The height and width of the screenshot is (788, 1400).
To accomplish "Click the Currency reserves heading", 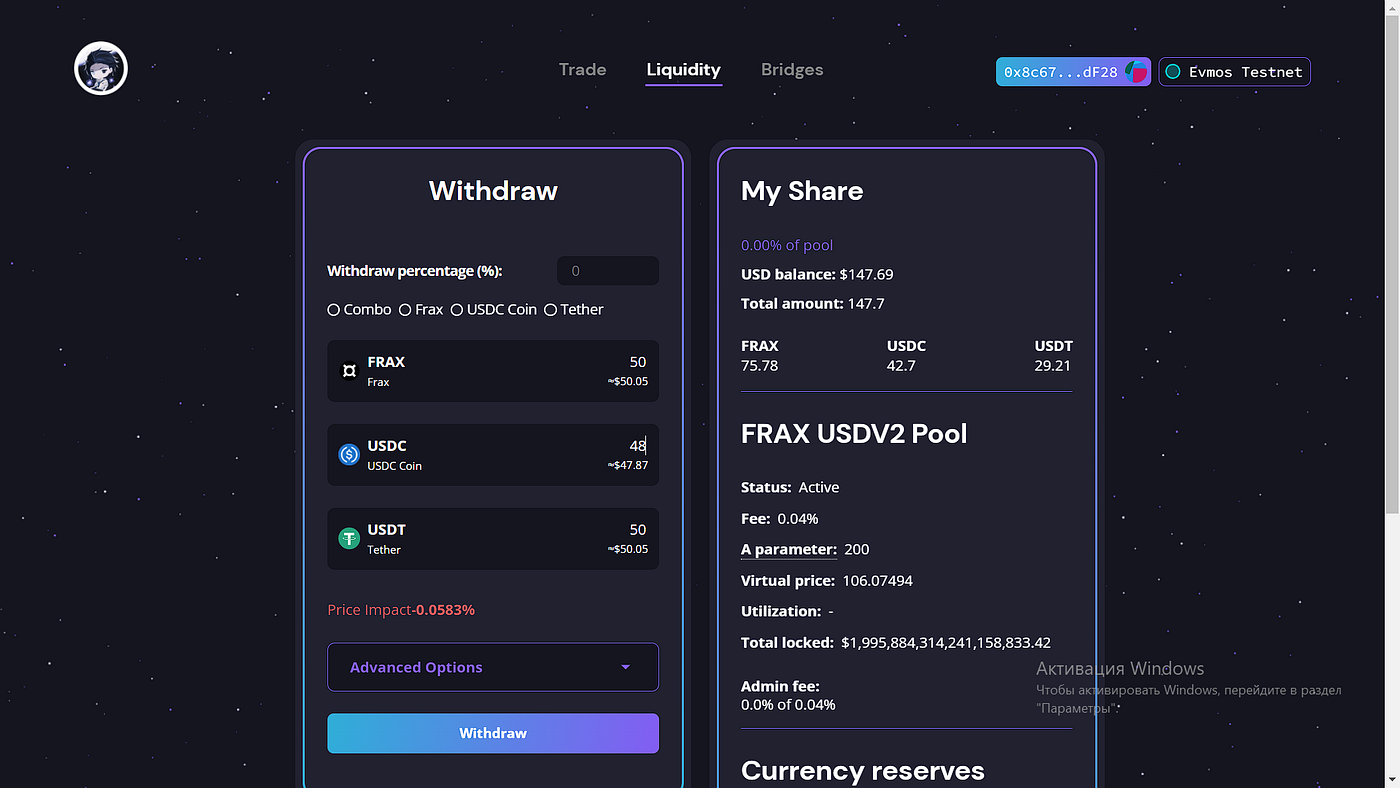I will 863,771.
